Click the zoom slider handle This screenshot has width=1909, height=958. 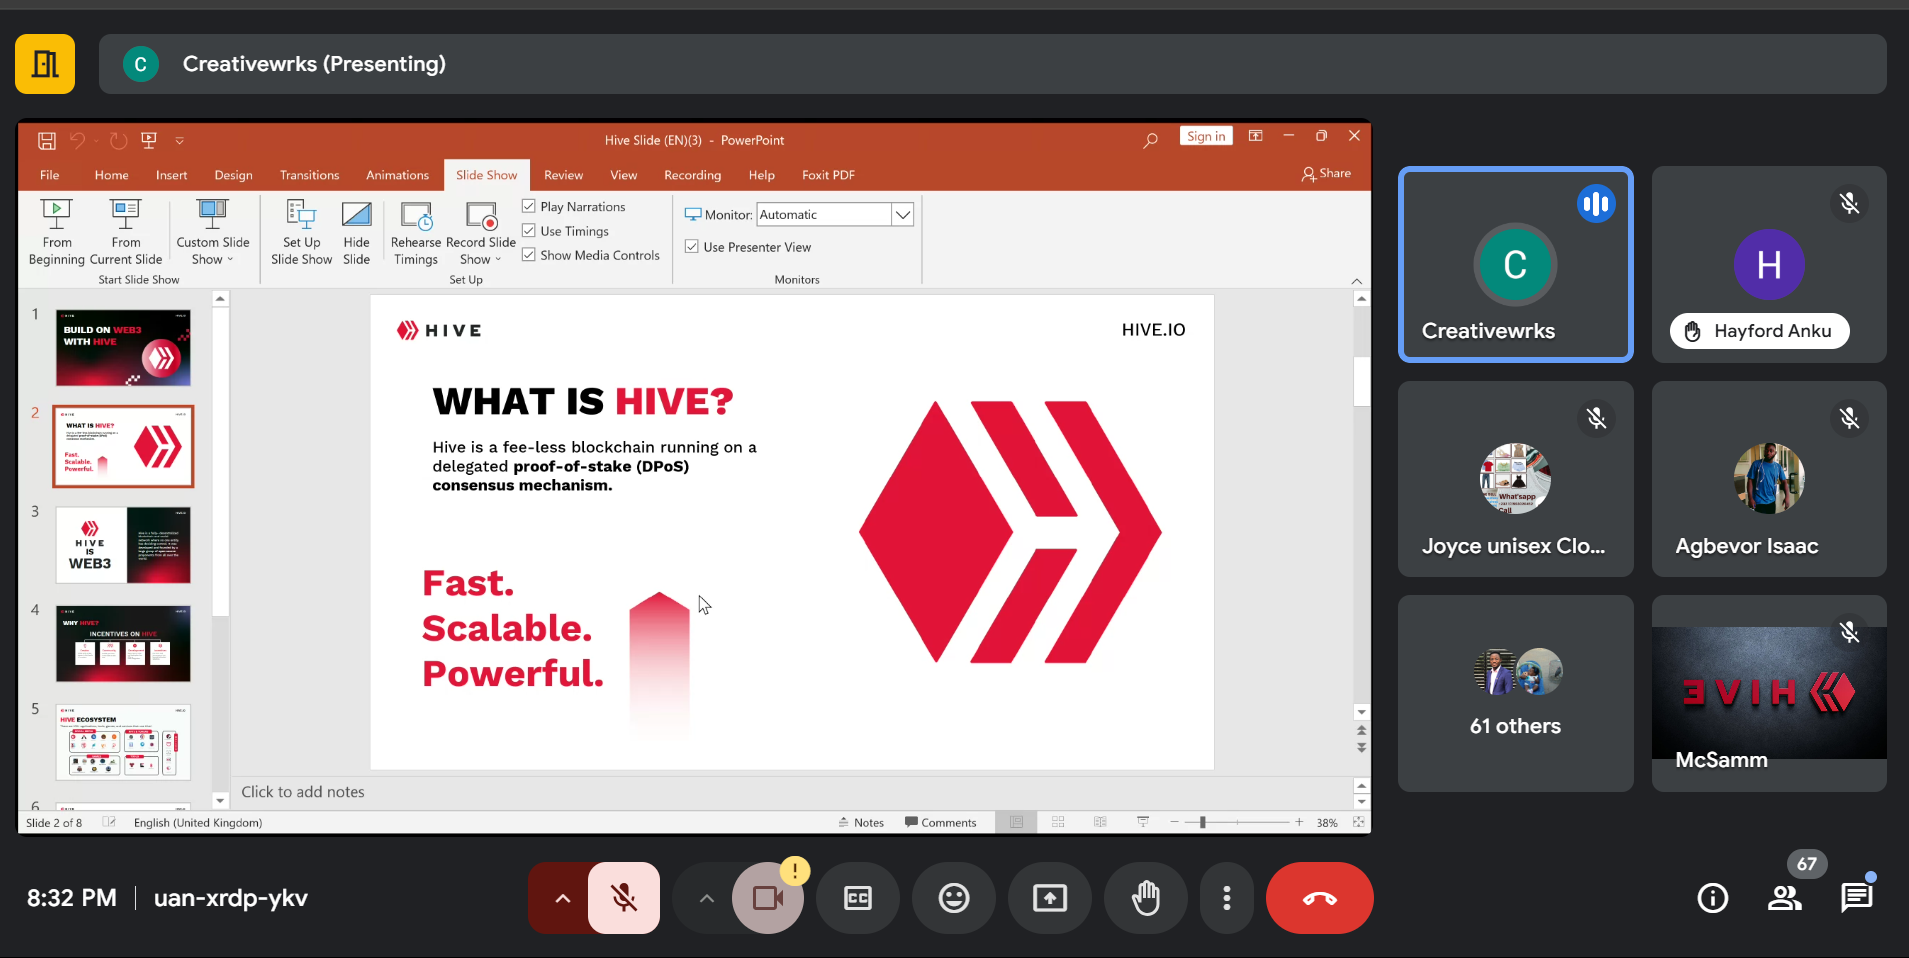coord(1203,822)
